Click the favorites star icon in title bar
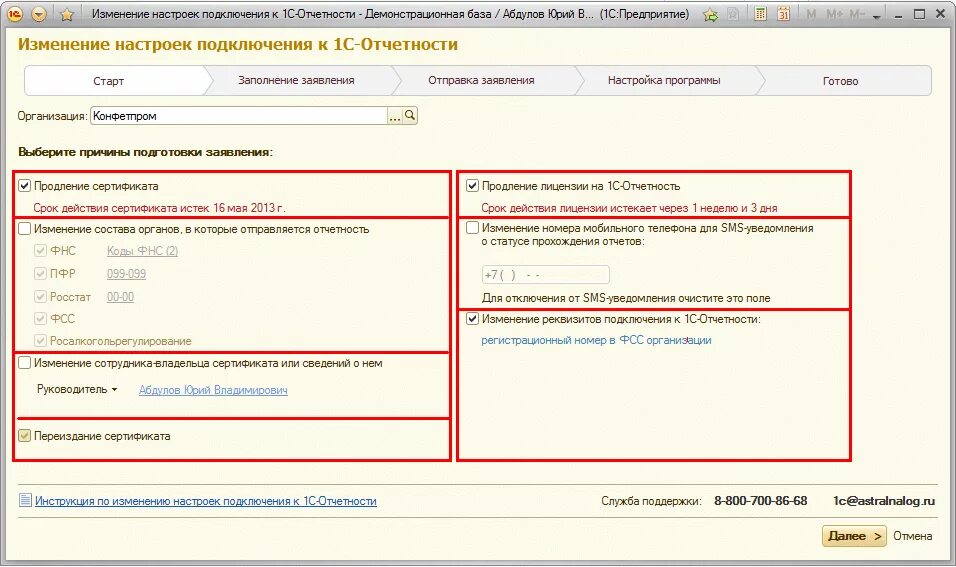The image size is (956, 567). 67,14
